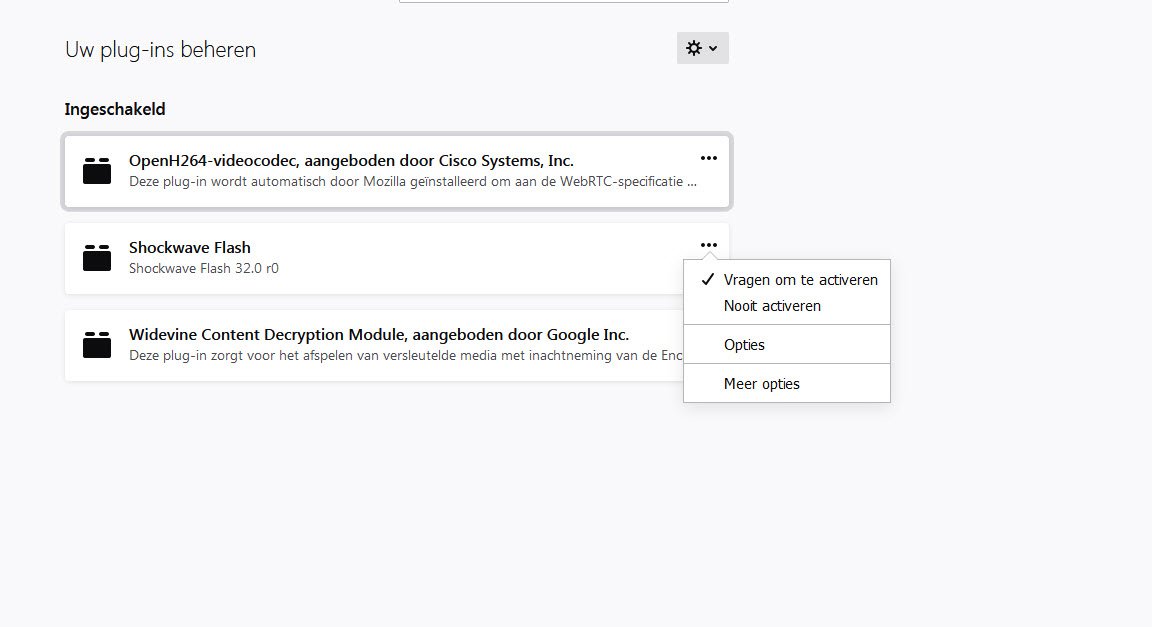The height and width of the screenshot is (627, 1152).
Task: Choose 'Nooit activeren' for Shockwave Flash
Action: click(x=772, y=306)
